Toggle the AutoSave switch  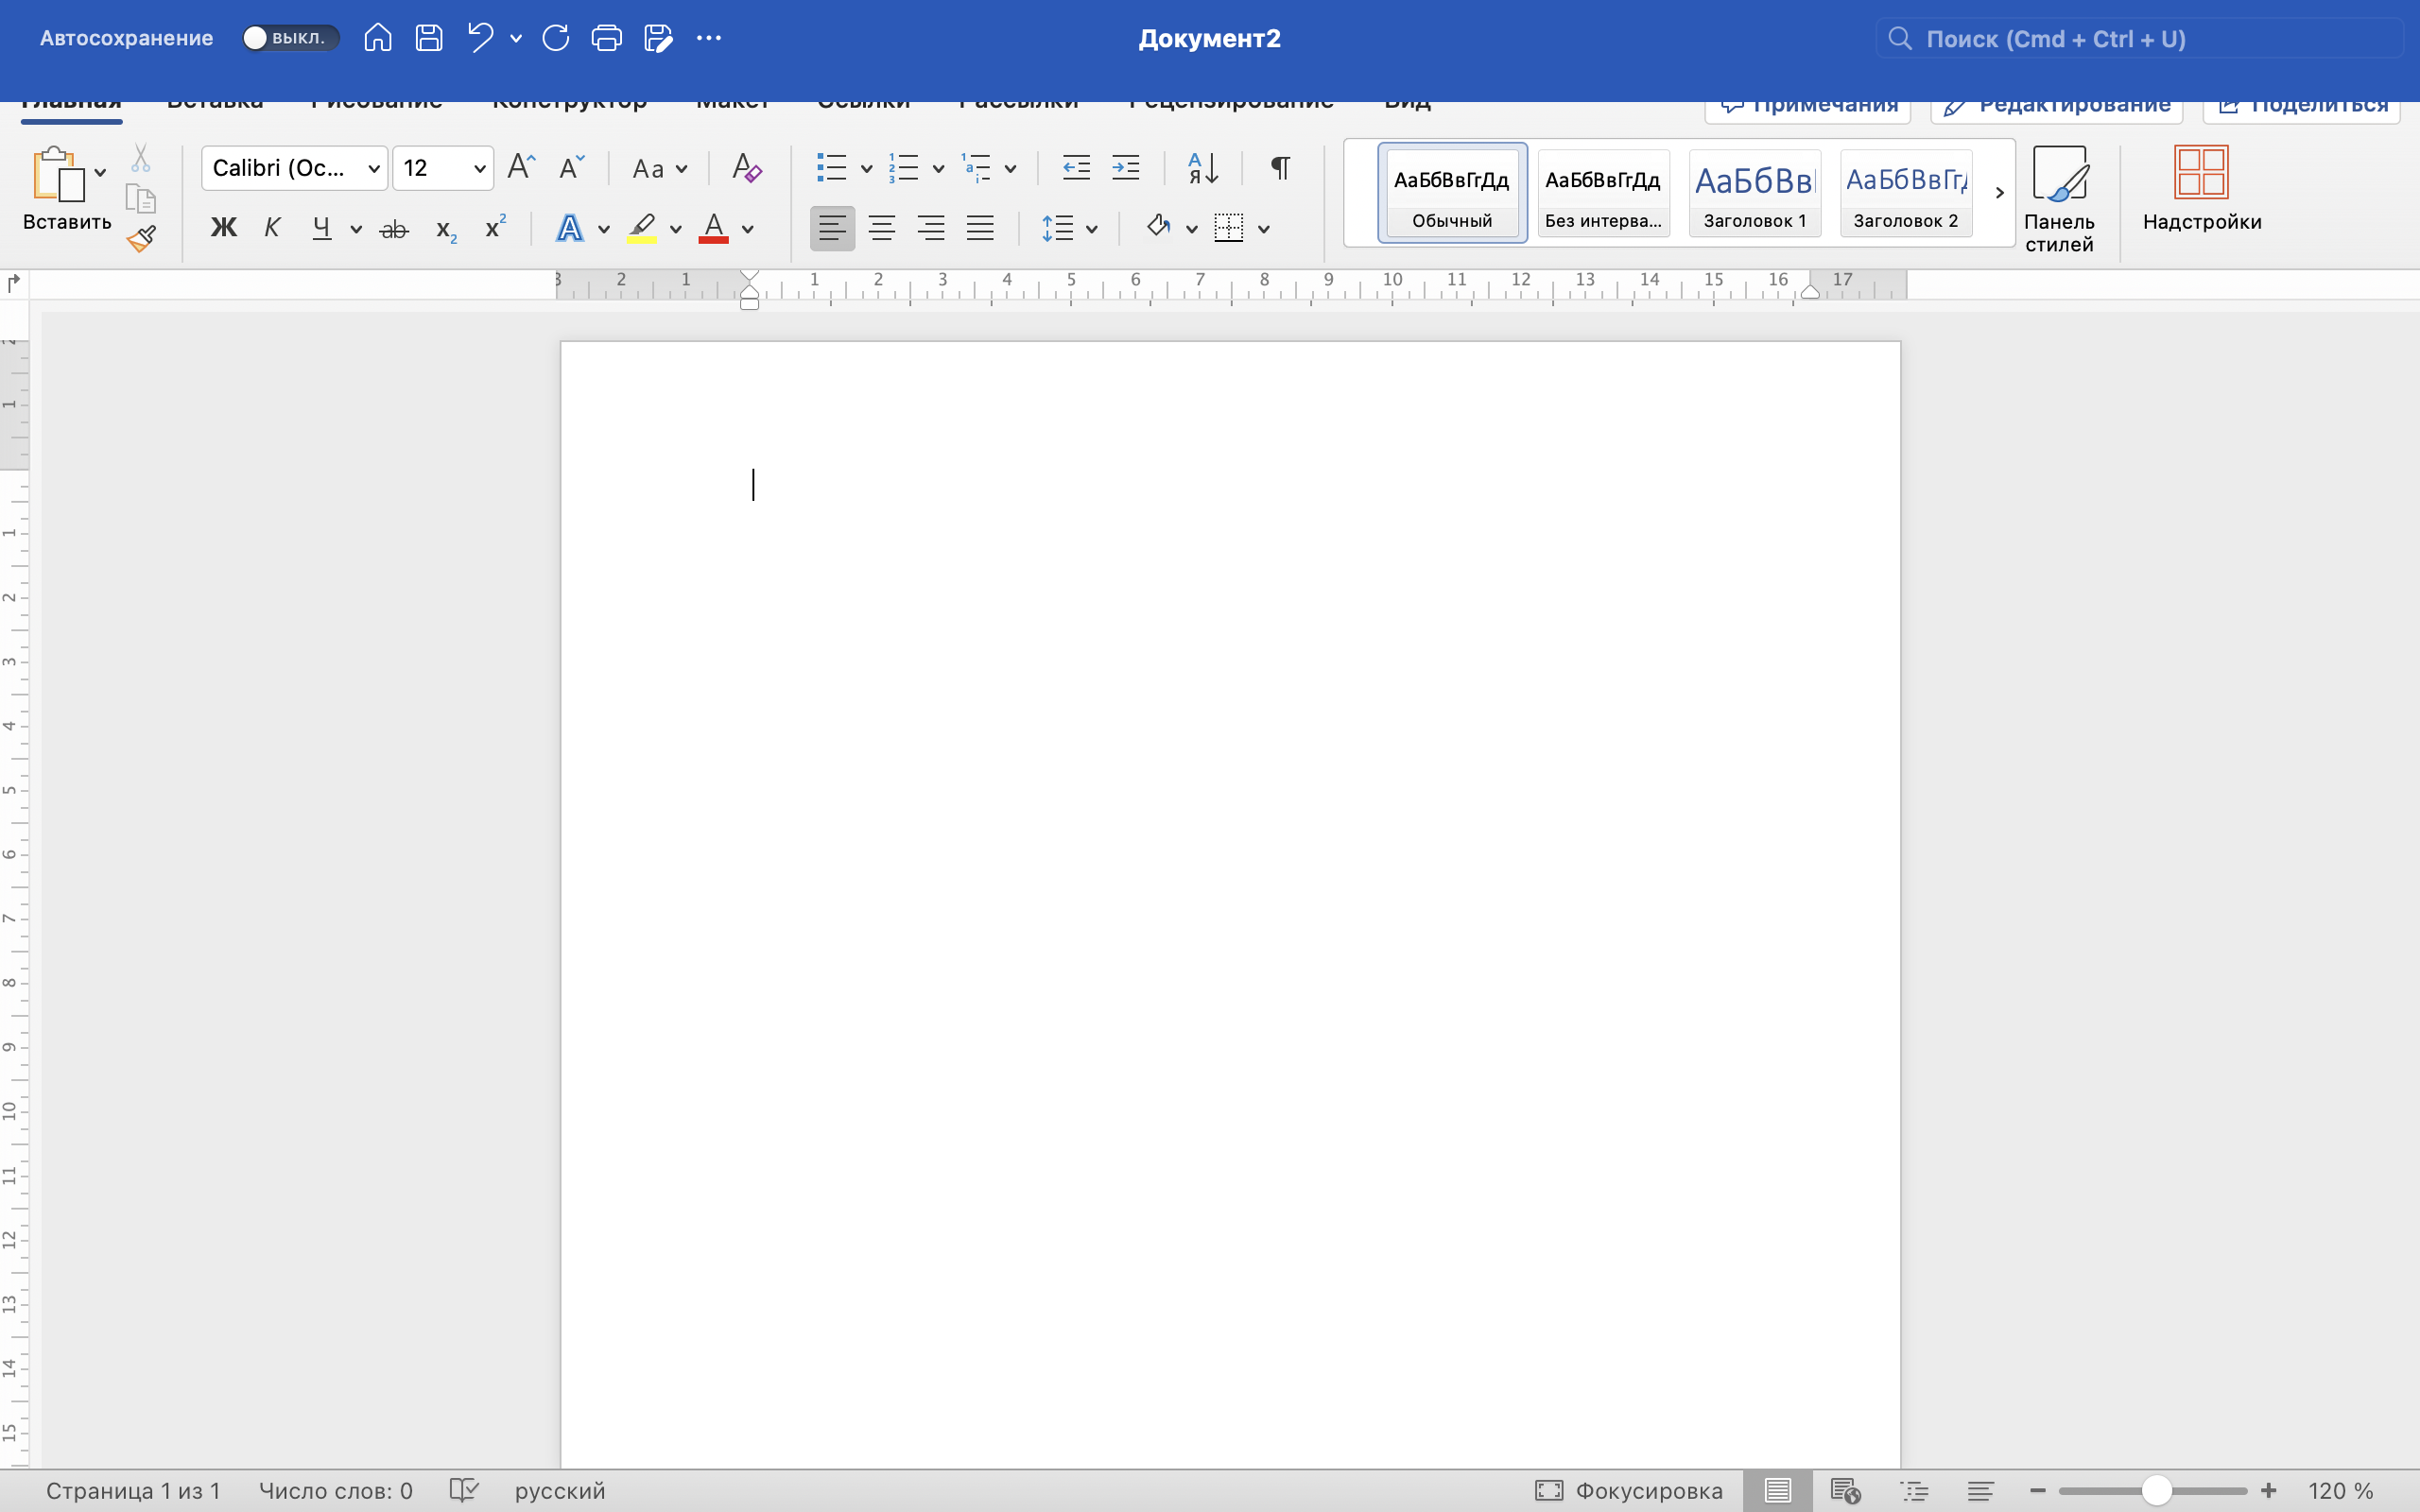point(289,38)
